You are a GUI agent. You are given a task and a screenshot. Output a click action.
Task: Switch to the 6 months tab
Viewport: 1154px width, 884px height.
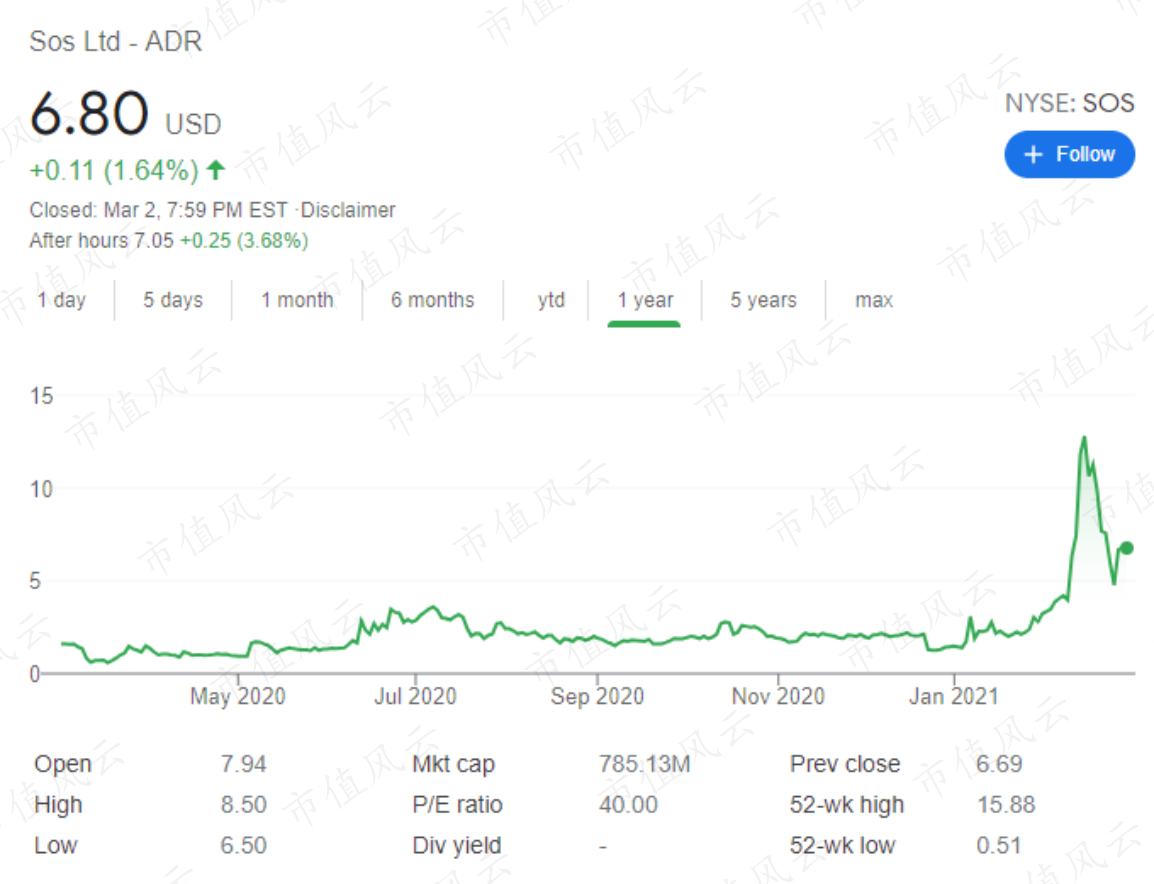click(x=433, y=300)
